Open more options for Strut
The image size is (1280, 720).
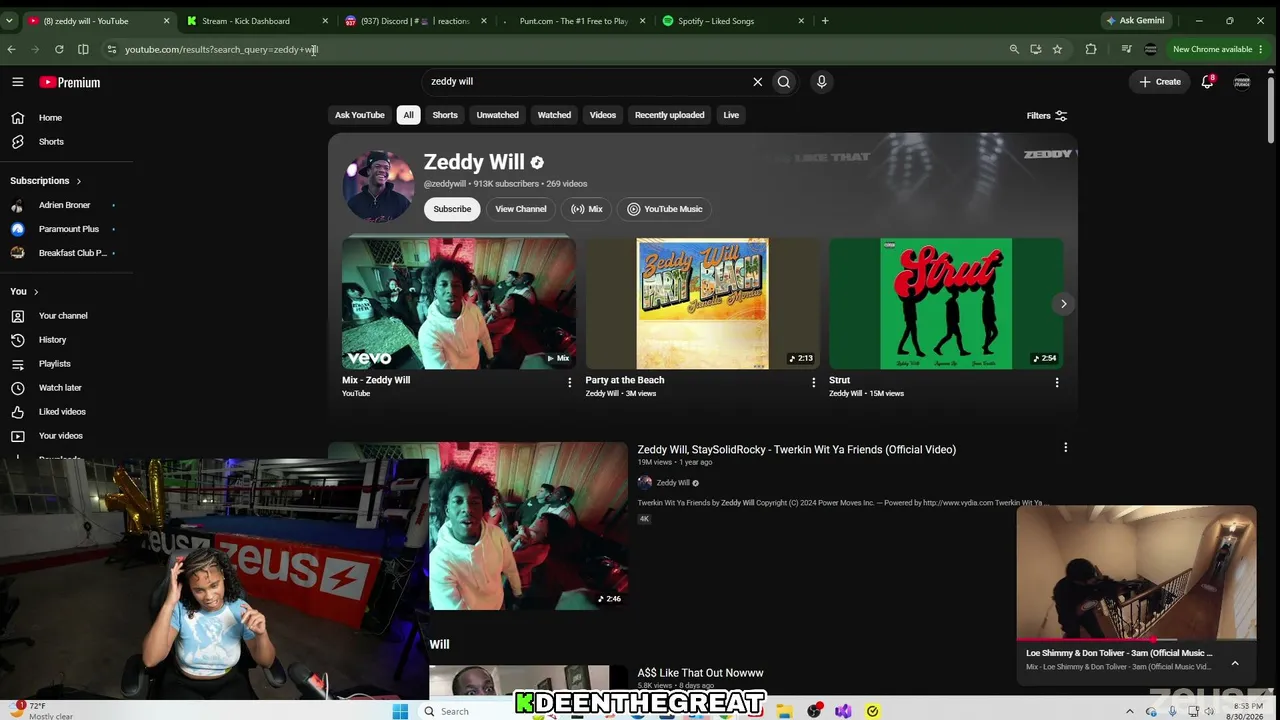coord(1057,382)
